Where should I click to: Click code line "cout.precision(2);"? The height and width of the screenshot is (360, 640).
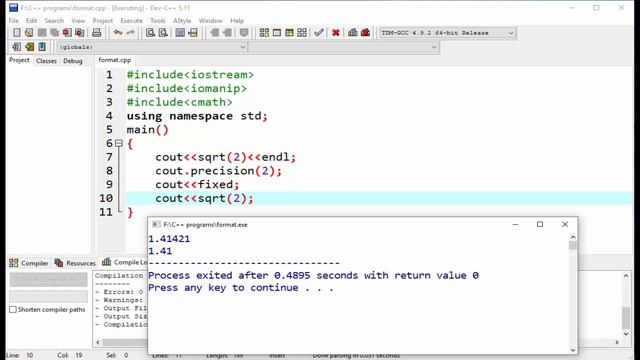[x=218, y=171]
